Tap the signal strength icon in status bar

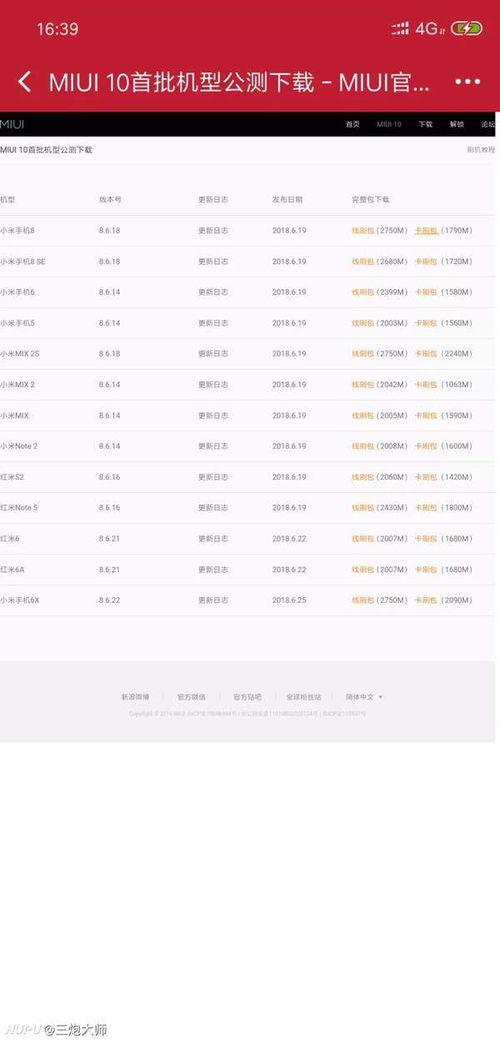[x=400, y=29]
